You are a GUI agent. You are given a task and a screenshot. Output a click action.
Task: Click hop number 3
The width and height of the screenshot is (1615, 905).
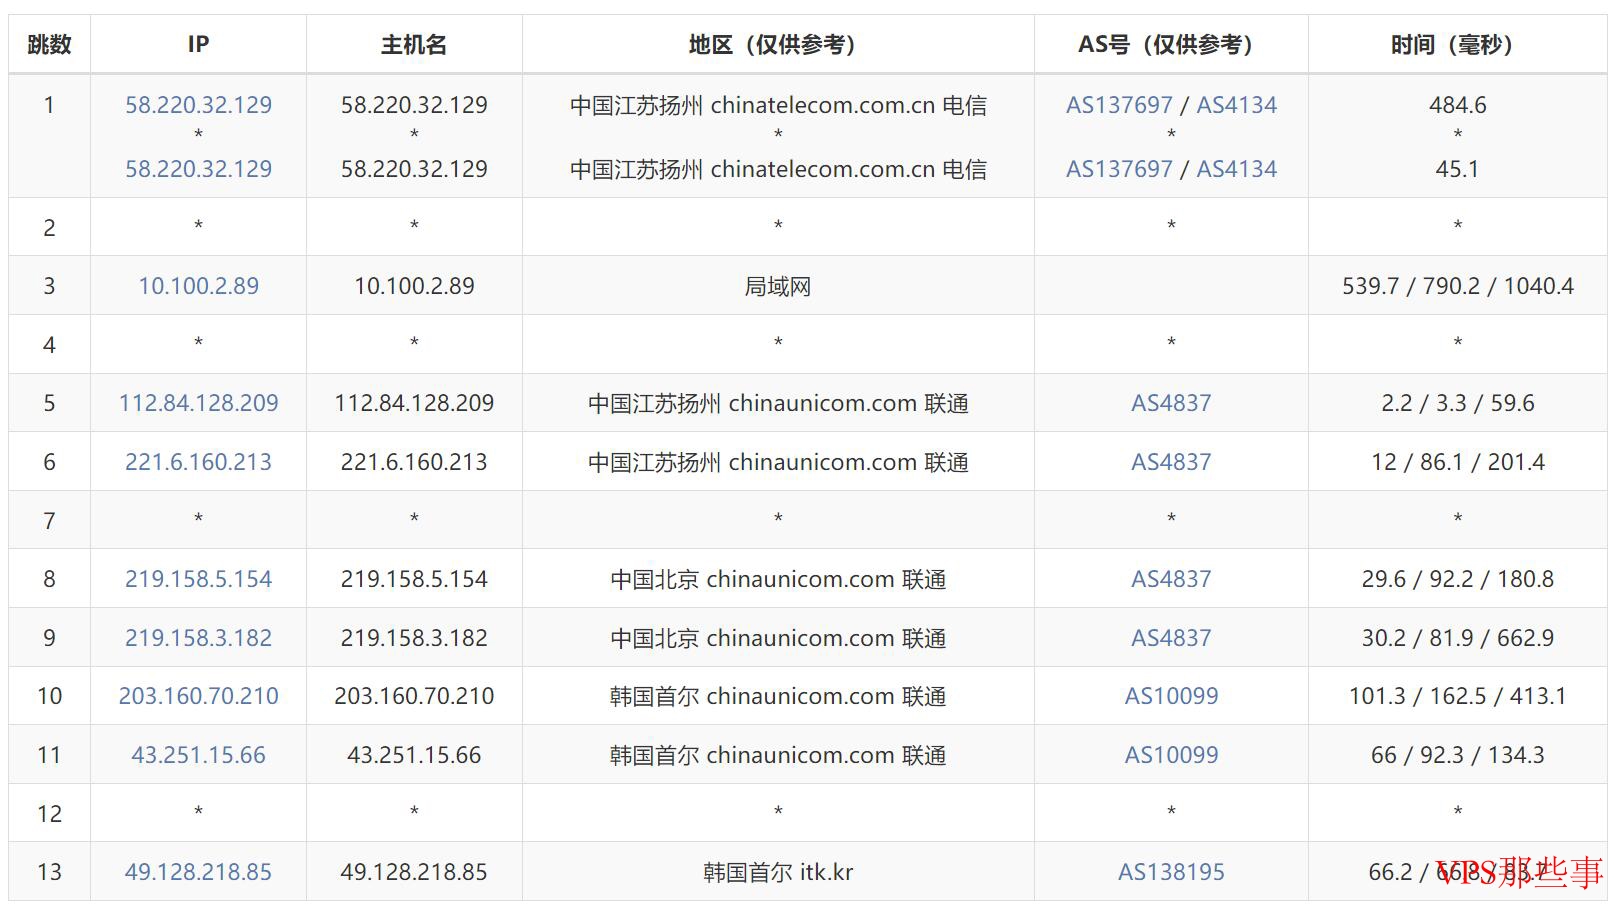(49, 286)
